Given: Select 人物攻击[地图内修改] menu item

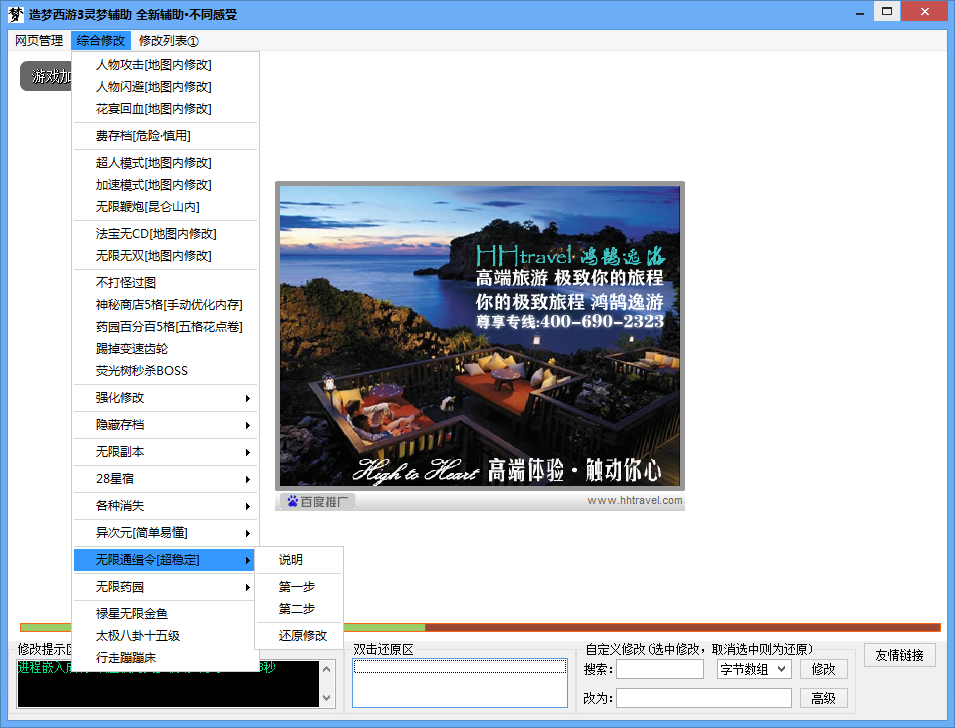Looking at the screenshot, I should coord(153,65).
